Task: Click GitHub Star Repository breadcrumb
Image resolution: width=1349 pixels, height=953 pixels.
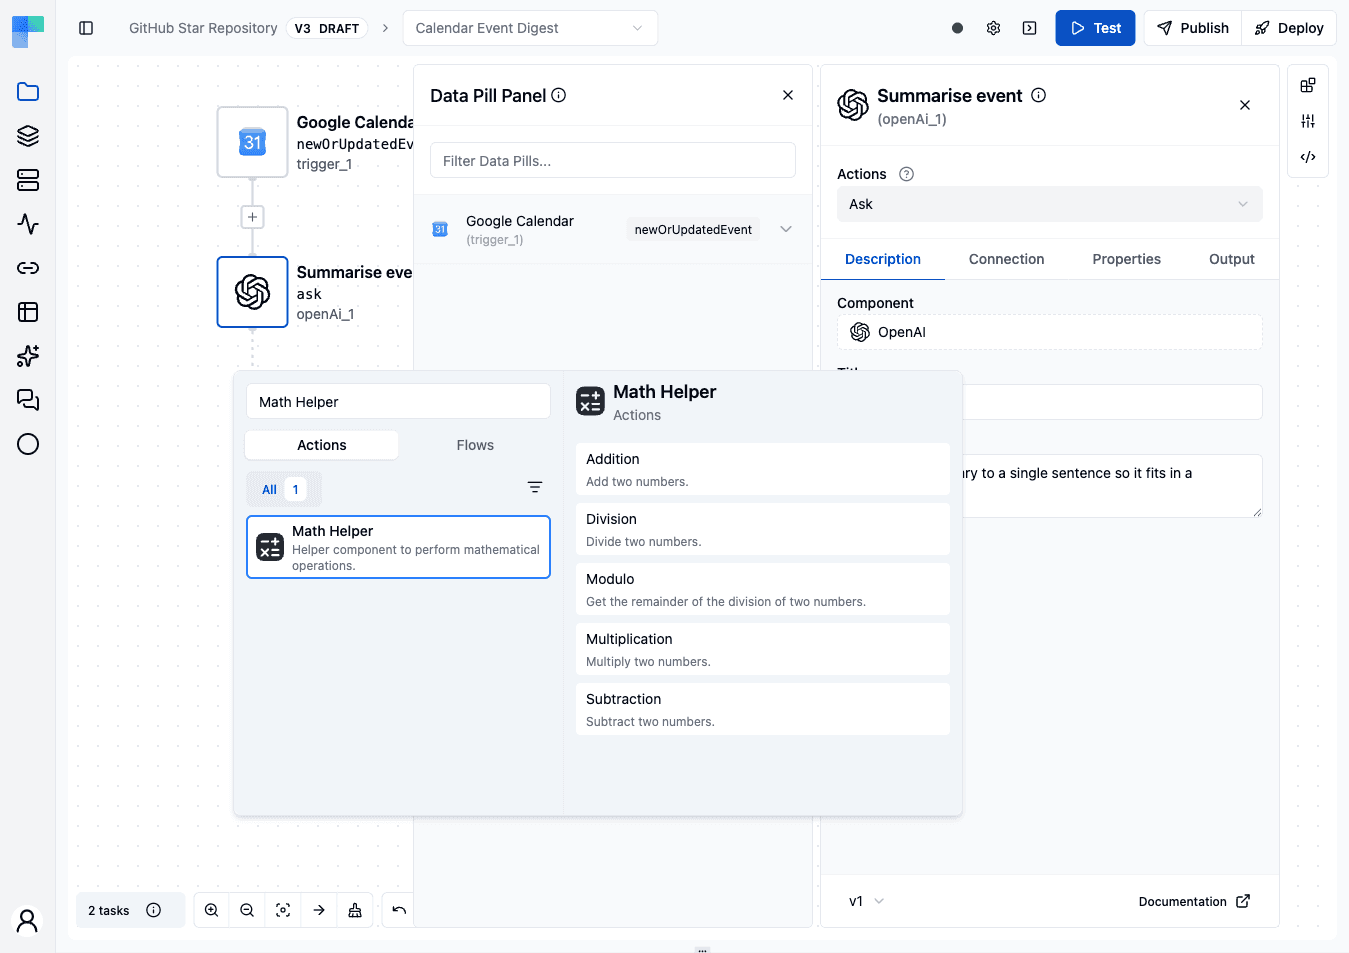Action: [203, 28]
